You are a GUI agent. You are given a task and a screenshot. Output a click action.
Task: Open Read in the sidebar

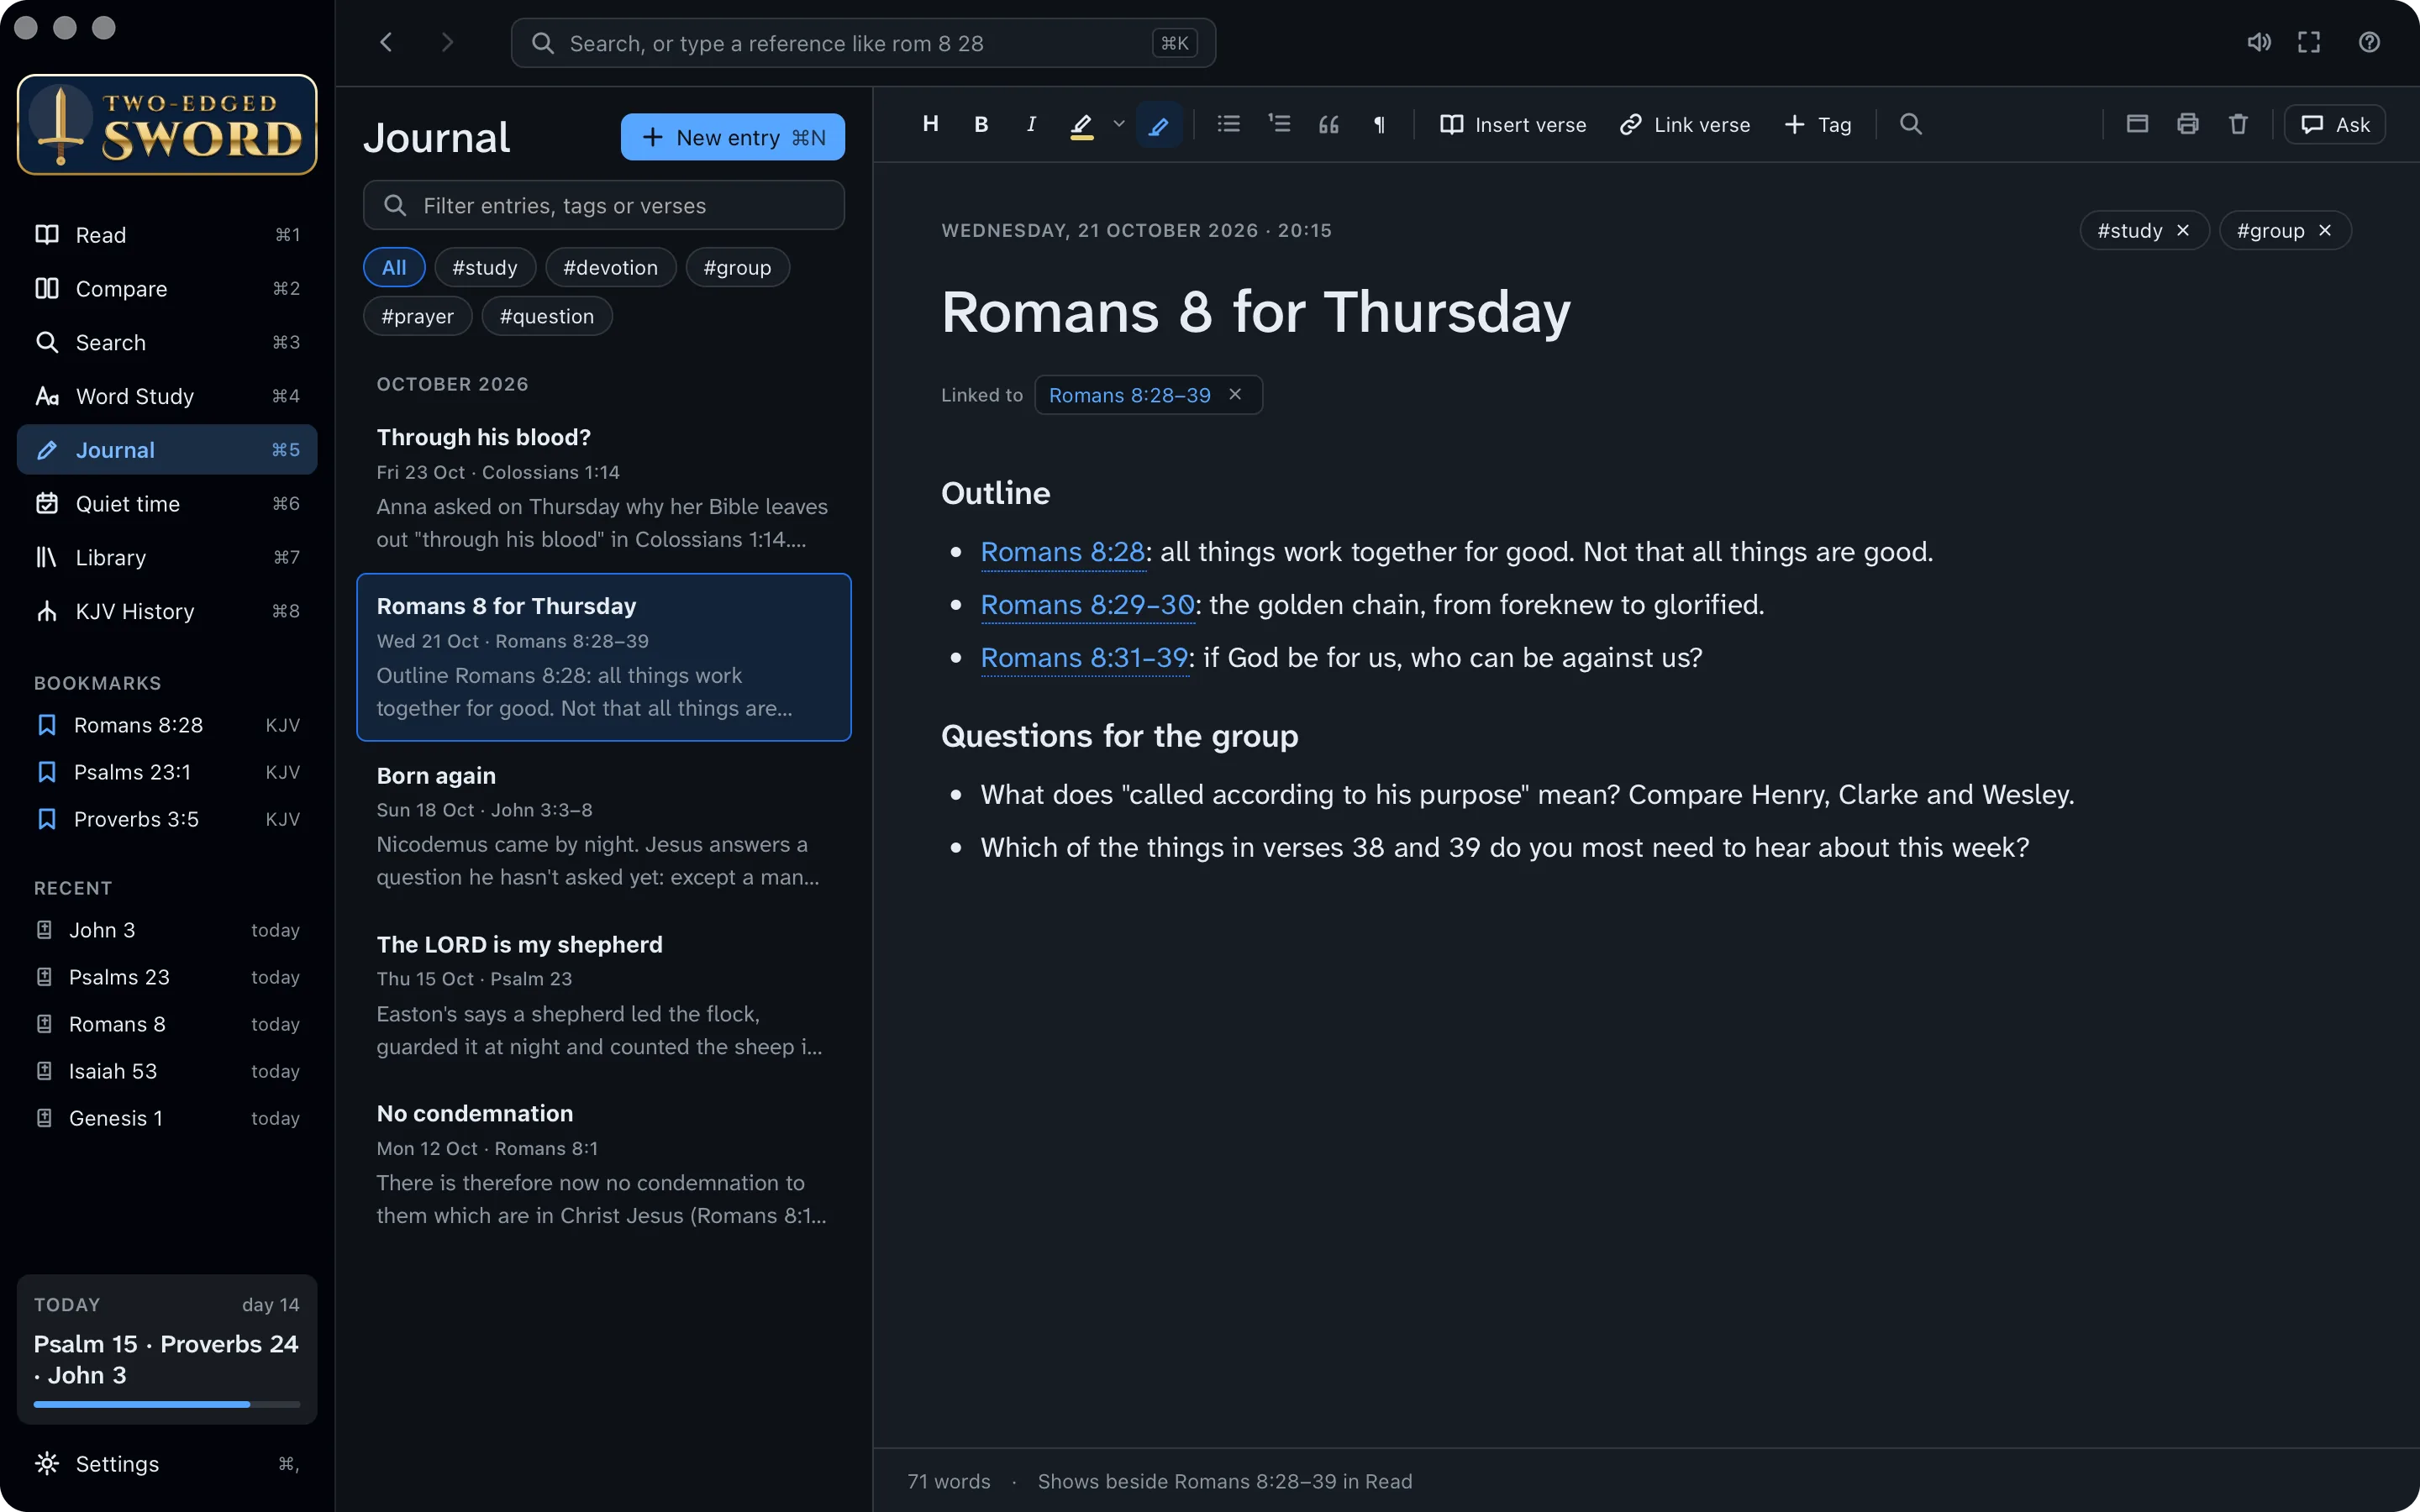[167, 234]
